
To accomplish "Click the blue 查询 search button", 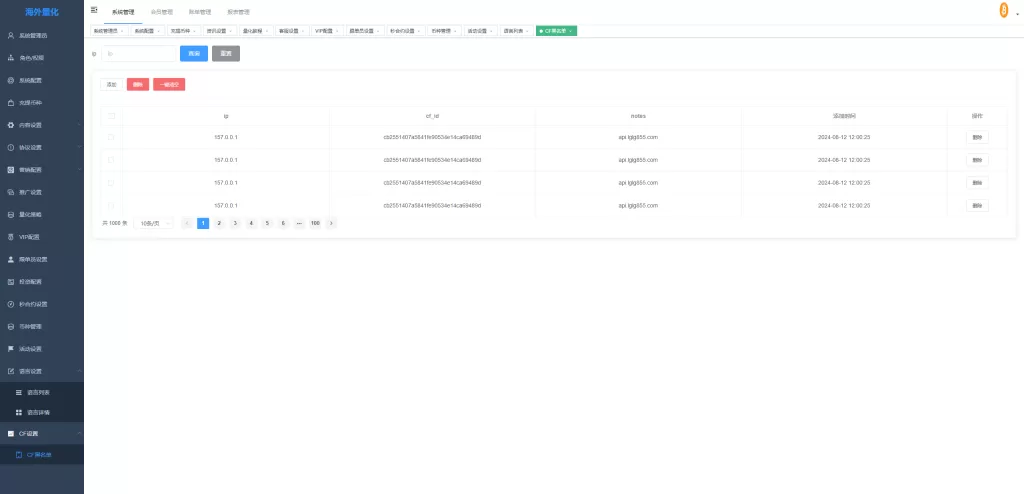I will pyautogui.click(x=193, y=53).
